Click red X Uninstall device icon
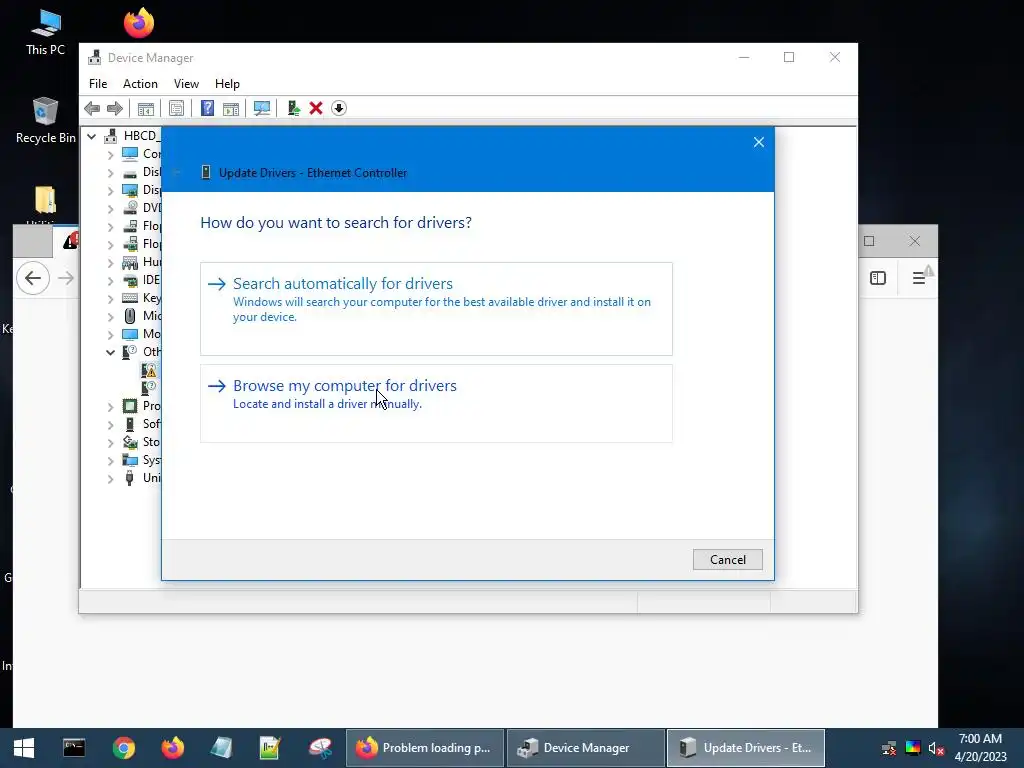 pyautogui.click(x=316, y=108)
